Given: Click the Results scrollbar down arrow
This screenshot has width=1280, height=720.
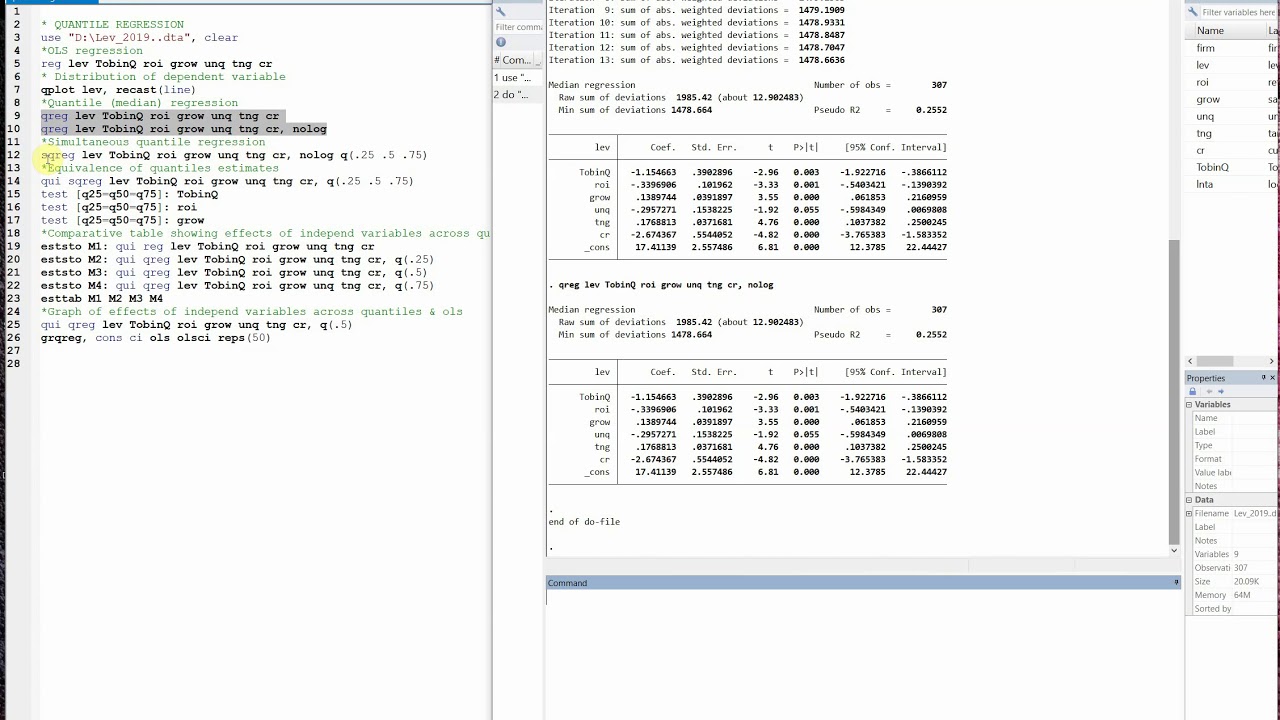Looking at the screenshot, I should coord(1174,550).
